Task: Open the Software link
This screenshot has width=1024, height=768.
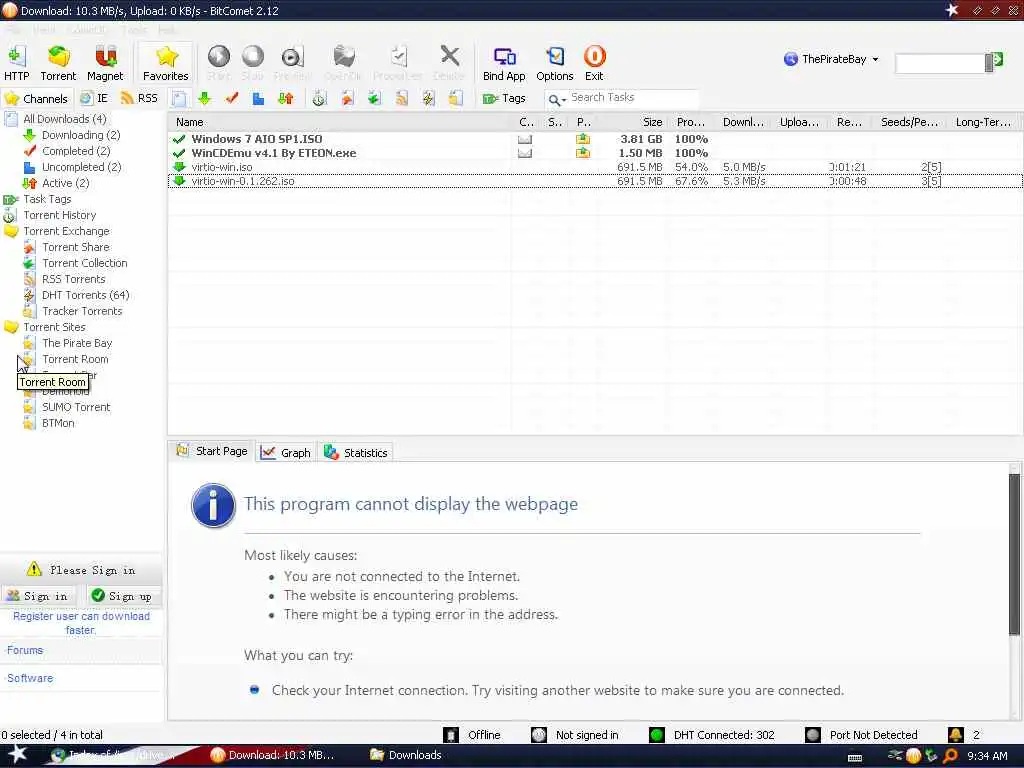Action: pyautogui.click(x=30, y=678)
